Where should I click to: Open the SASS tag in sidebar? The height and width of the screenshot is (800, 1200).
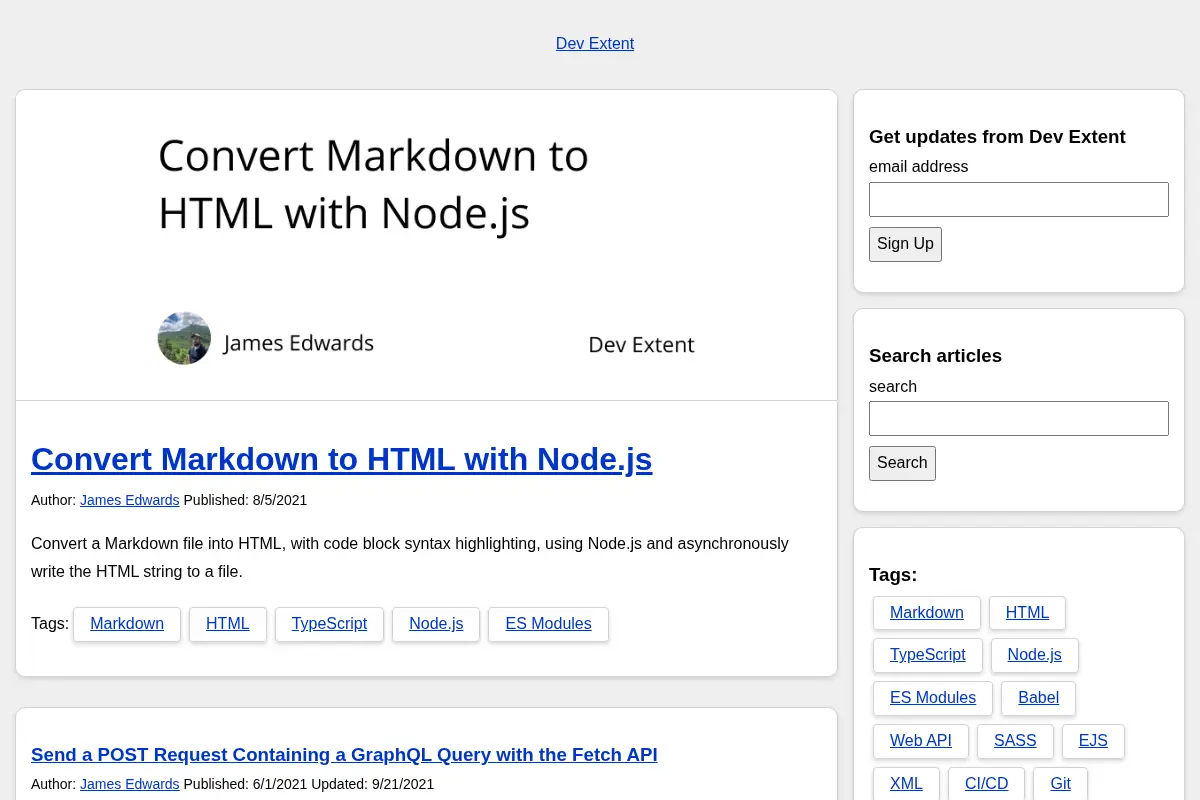pyautogui.click(x=1015, y=741)
